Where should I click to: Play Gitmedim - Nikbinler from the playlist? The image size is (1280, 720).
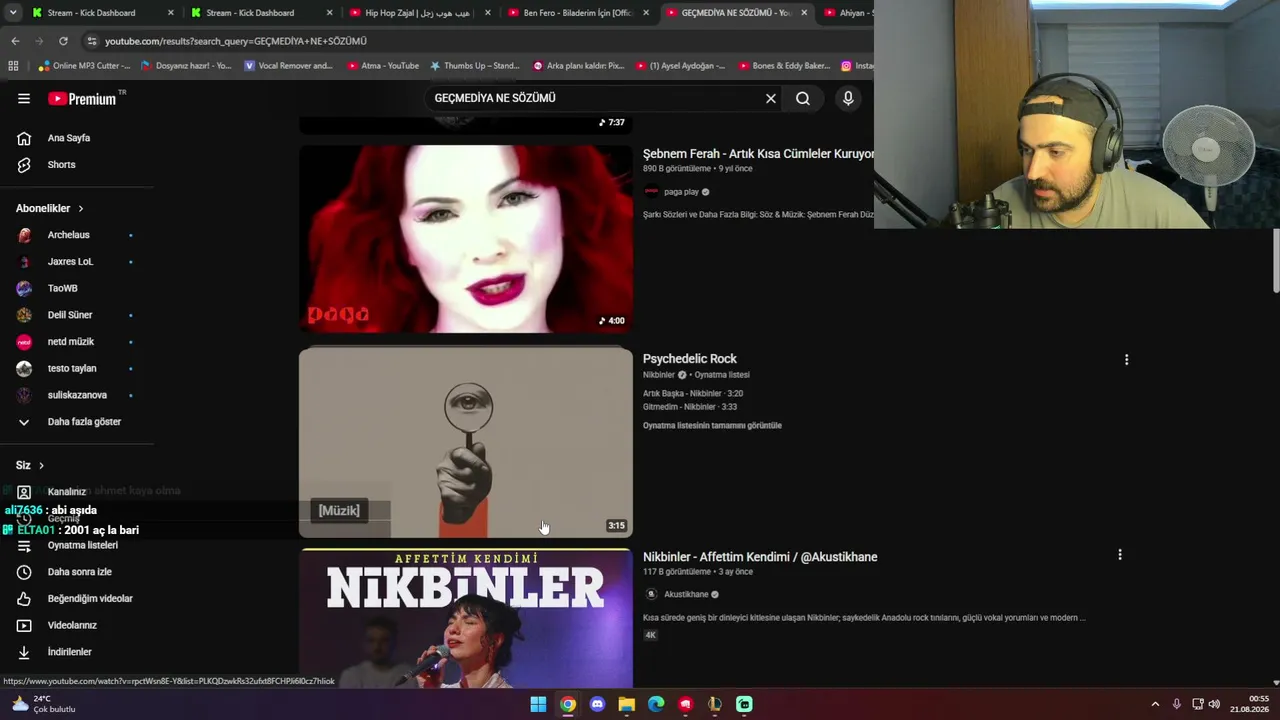pos(690,407)
